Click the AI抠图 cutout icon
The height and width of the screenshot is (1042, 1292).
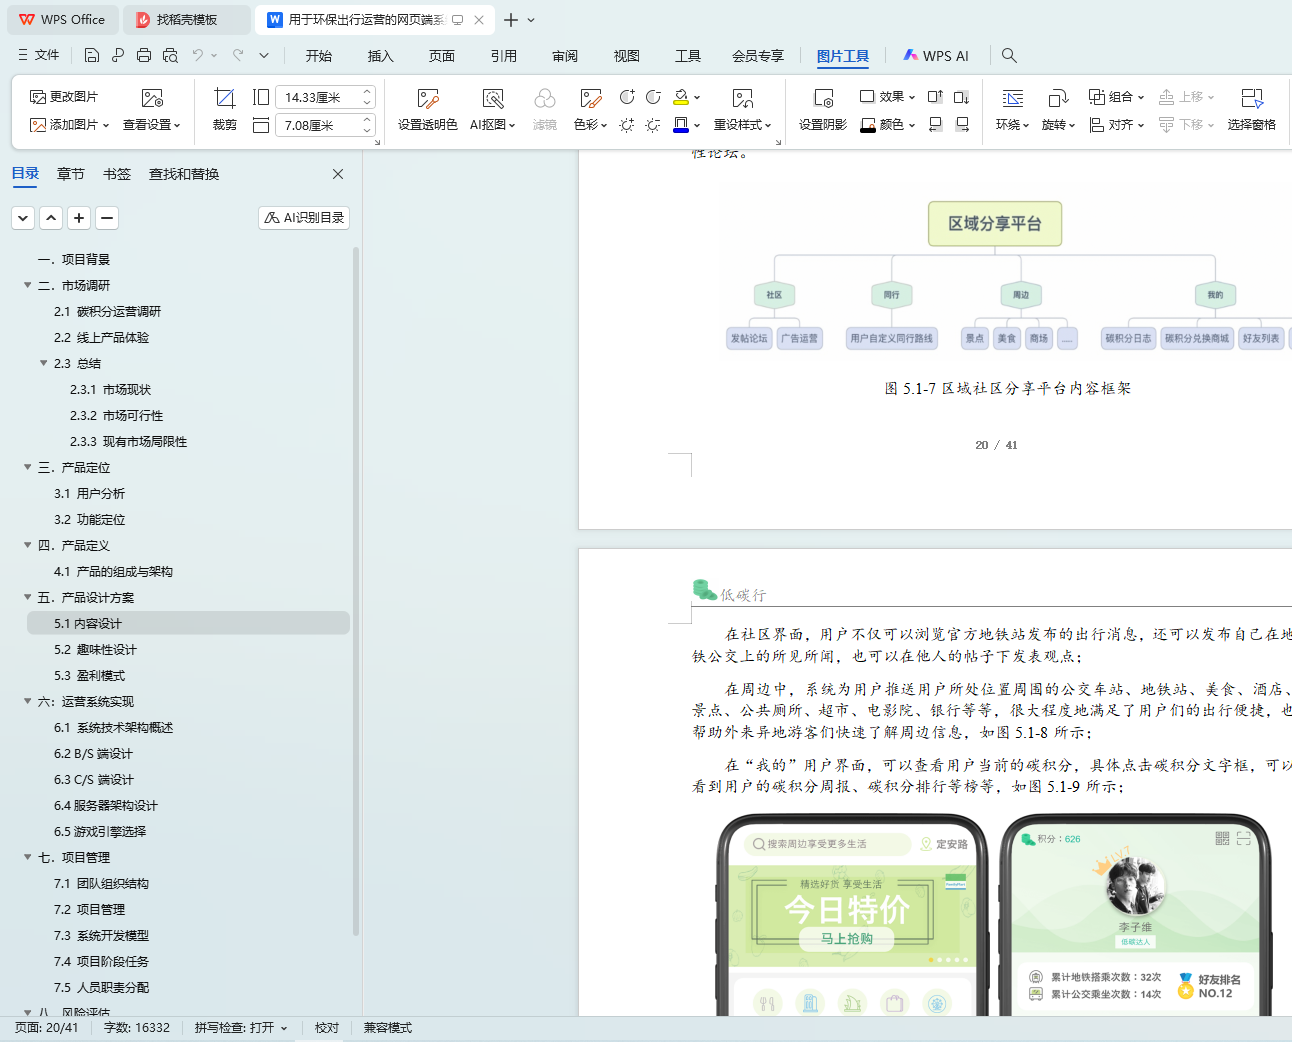(x=492, y=98)
